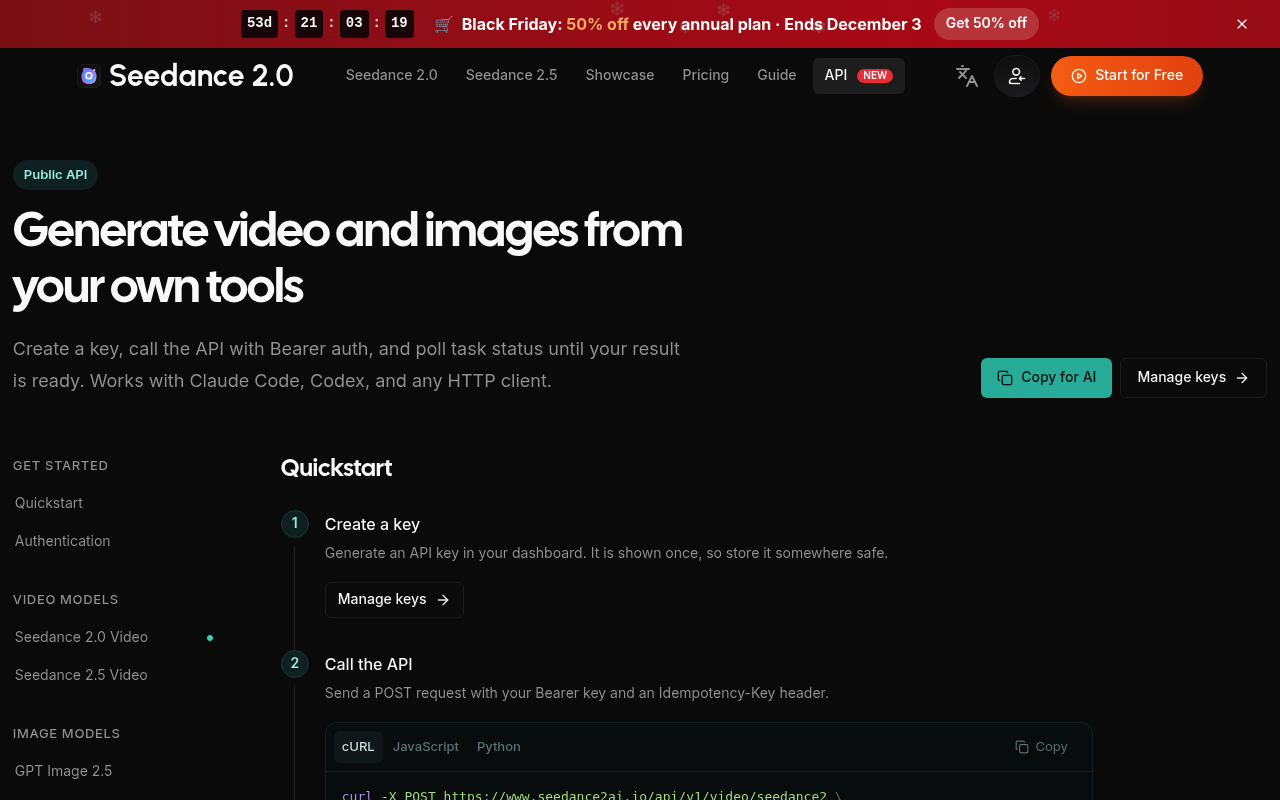Open GPT Image 2.5 in sidebar

64,771
